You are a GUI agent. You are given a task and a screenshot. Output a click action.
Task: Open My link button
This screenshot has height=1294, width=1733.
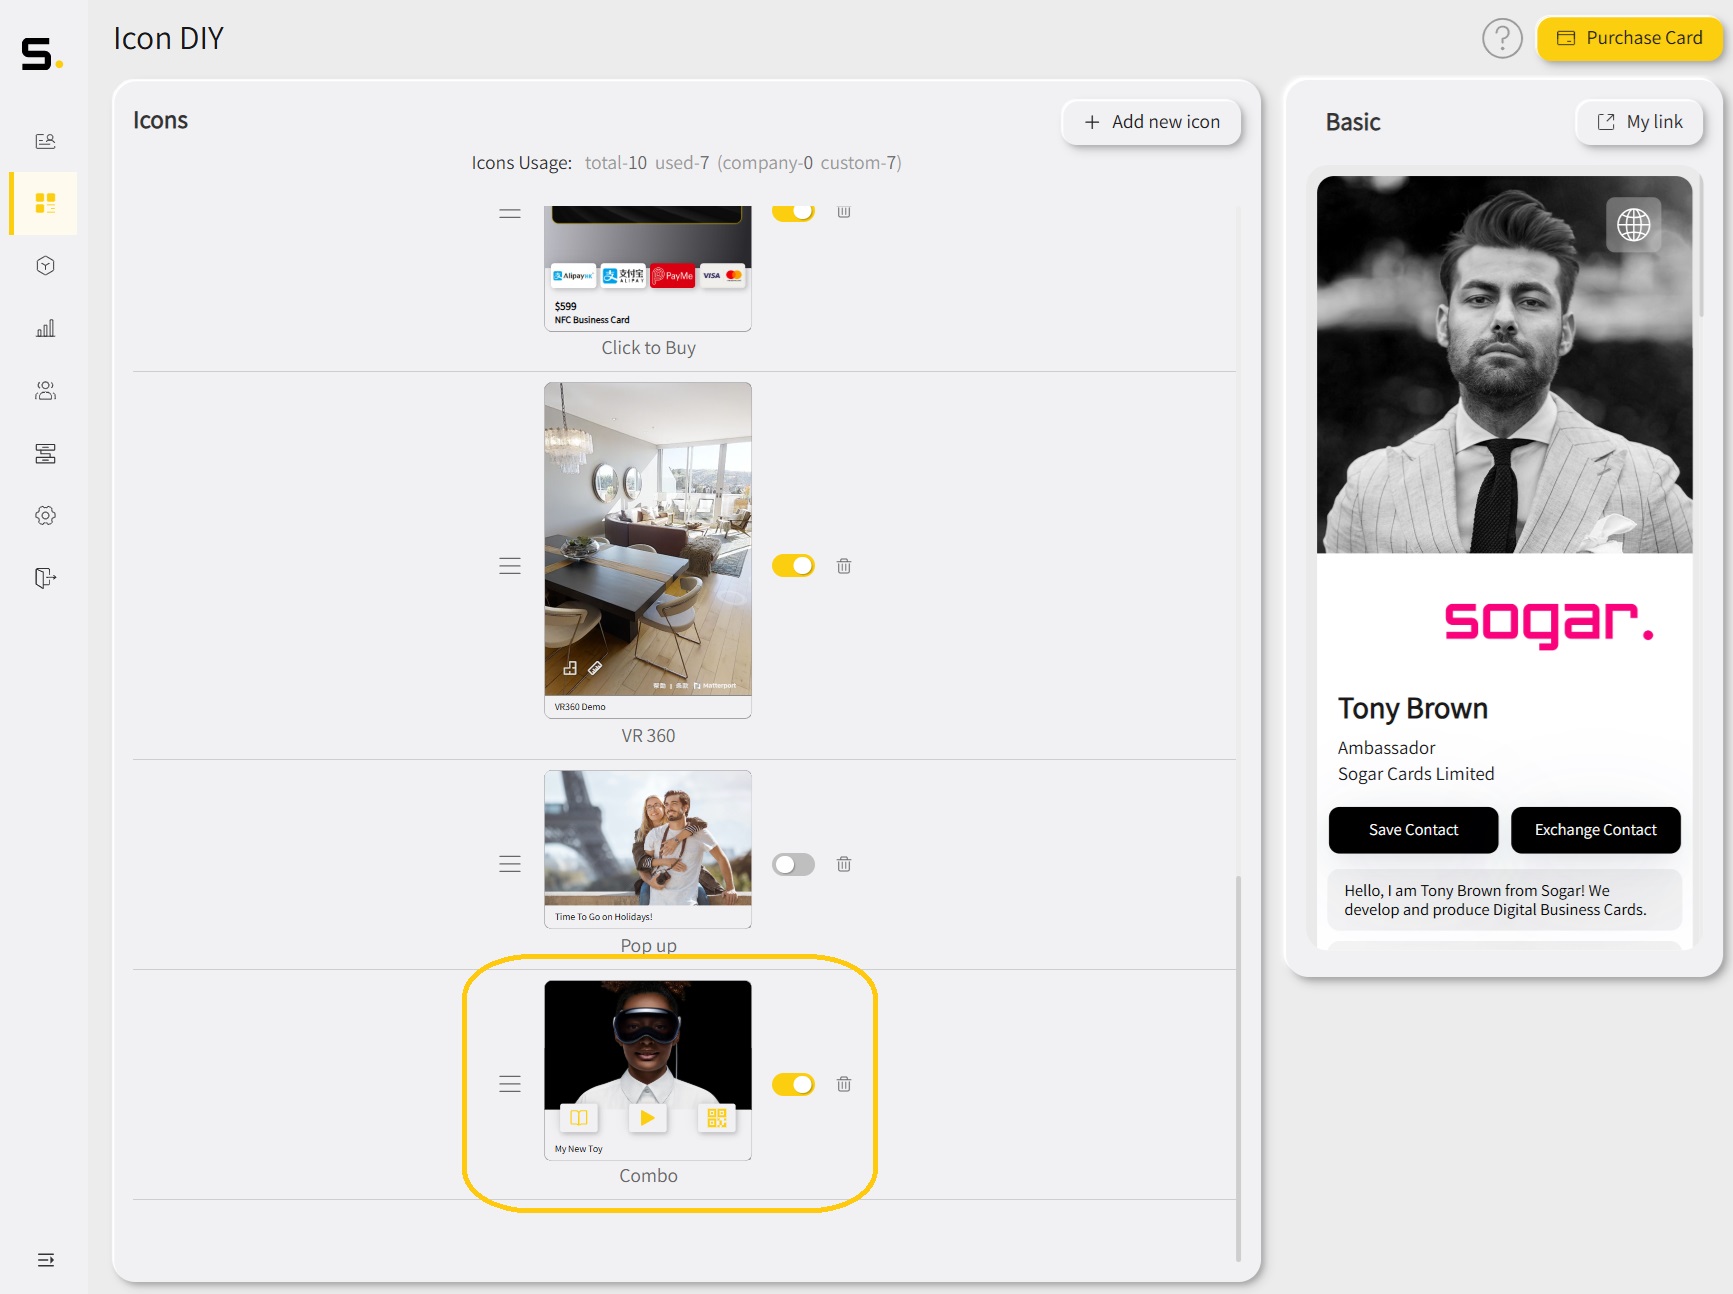coord(1639,122)
